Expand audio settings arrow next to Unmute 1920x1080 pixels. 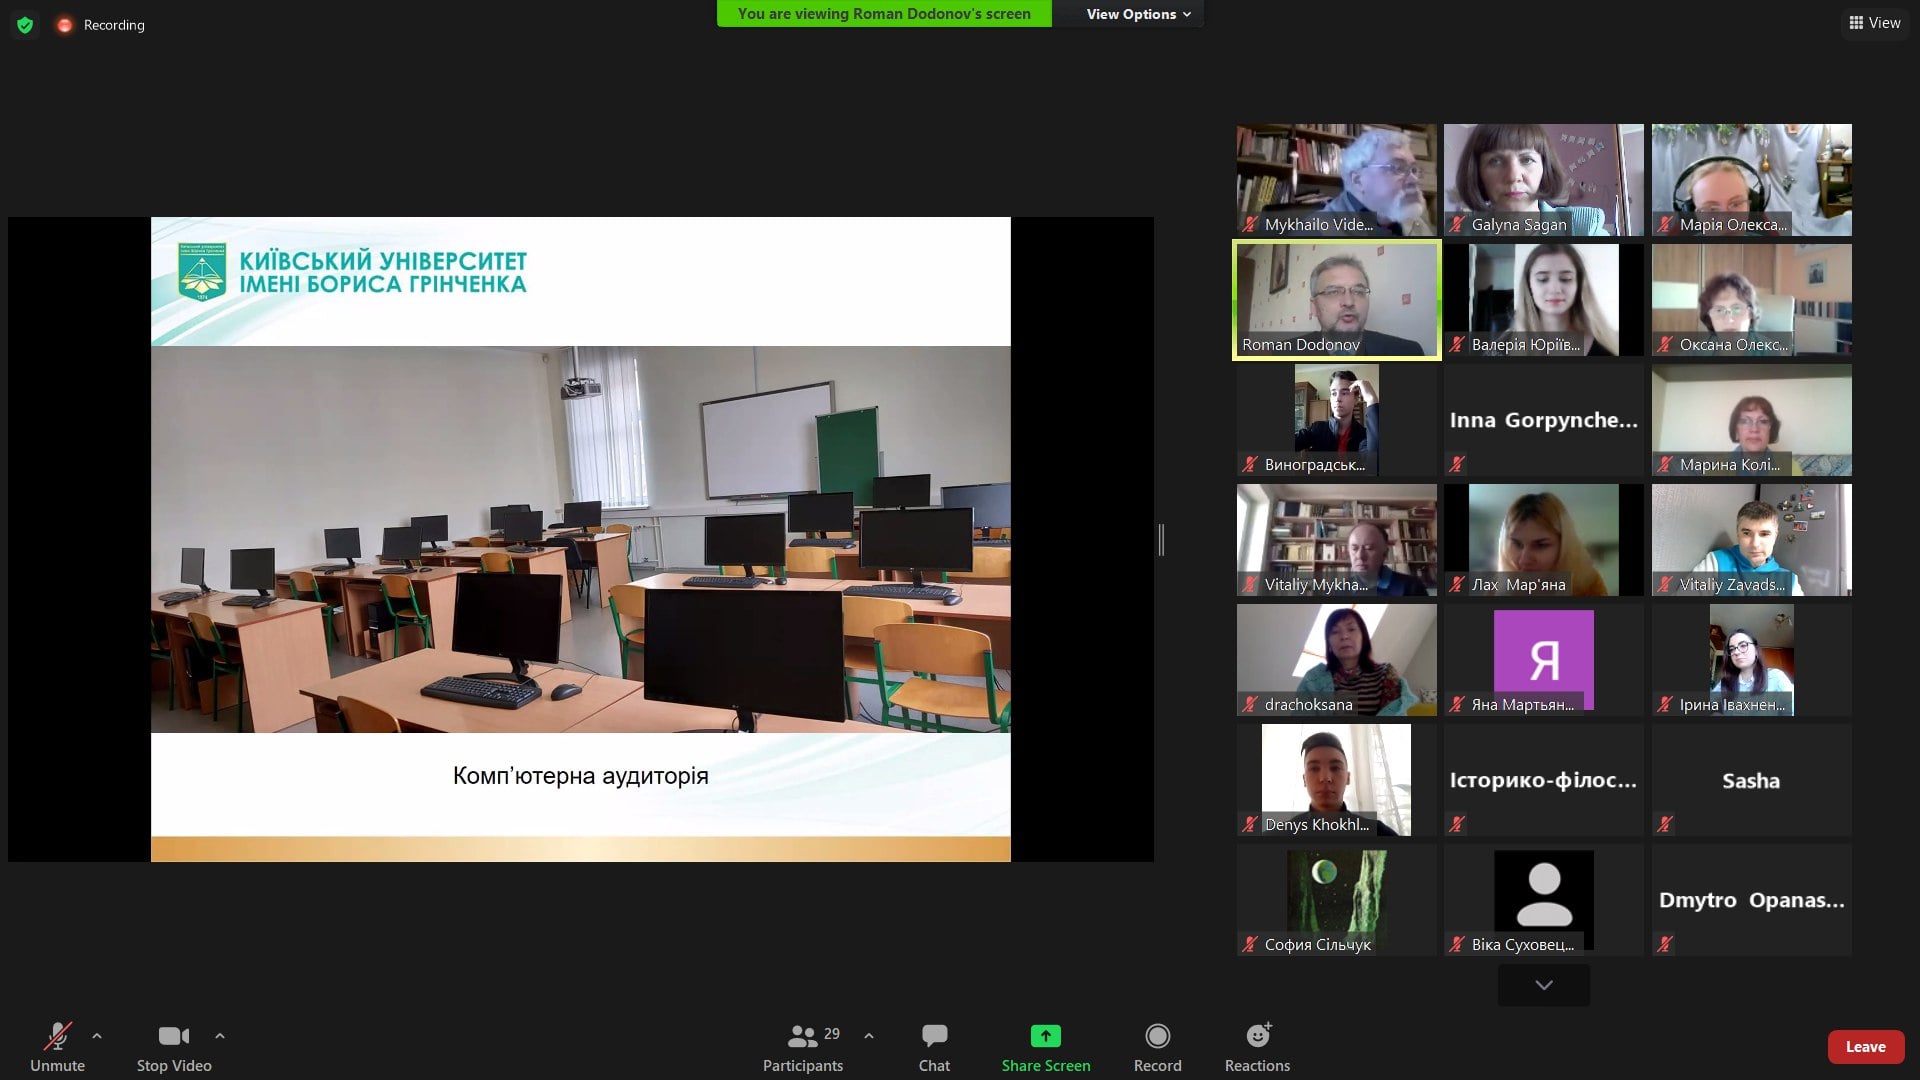(x=97, y=1036)
